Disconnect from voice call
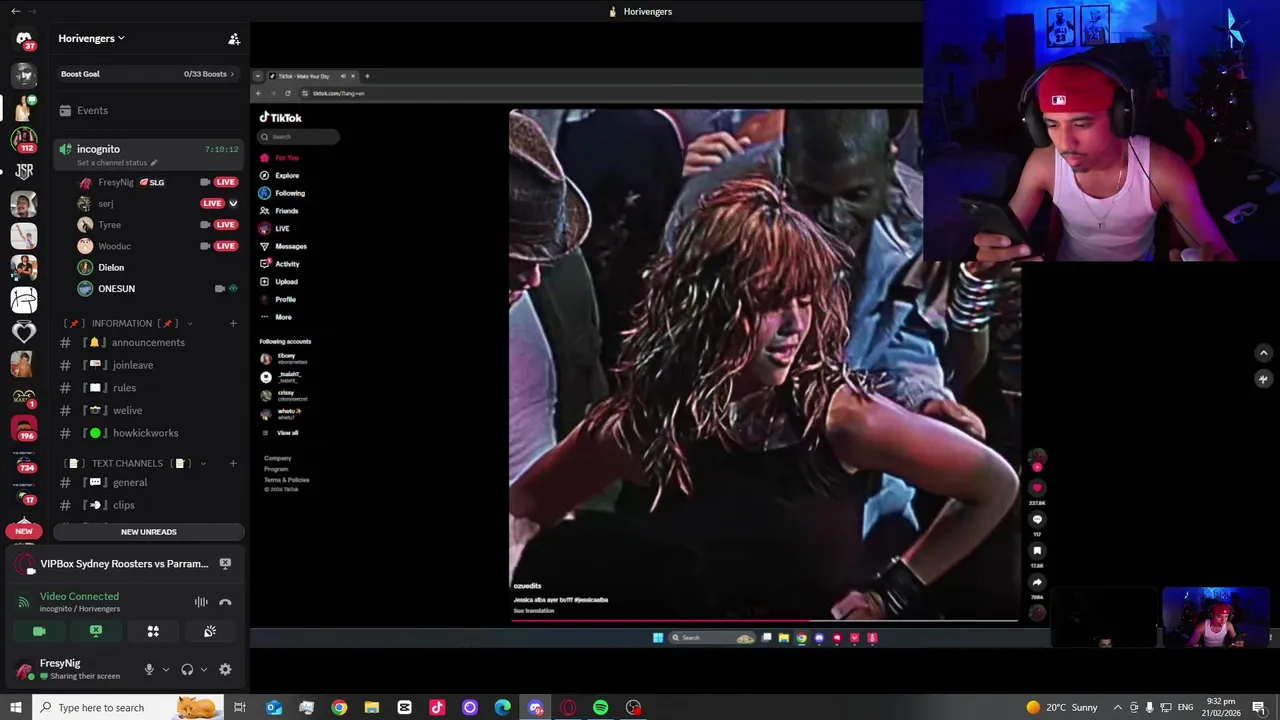 tap(225, 602)
